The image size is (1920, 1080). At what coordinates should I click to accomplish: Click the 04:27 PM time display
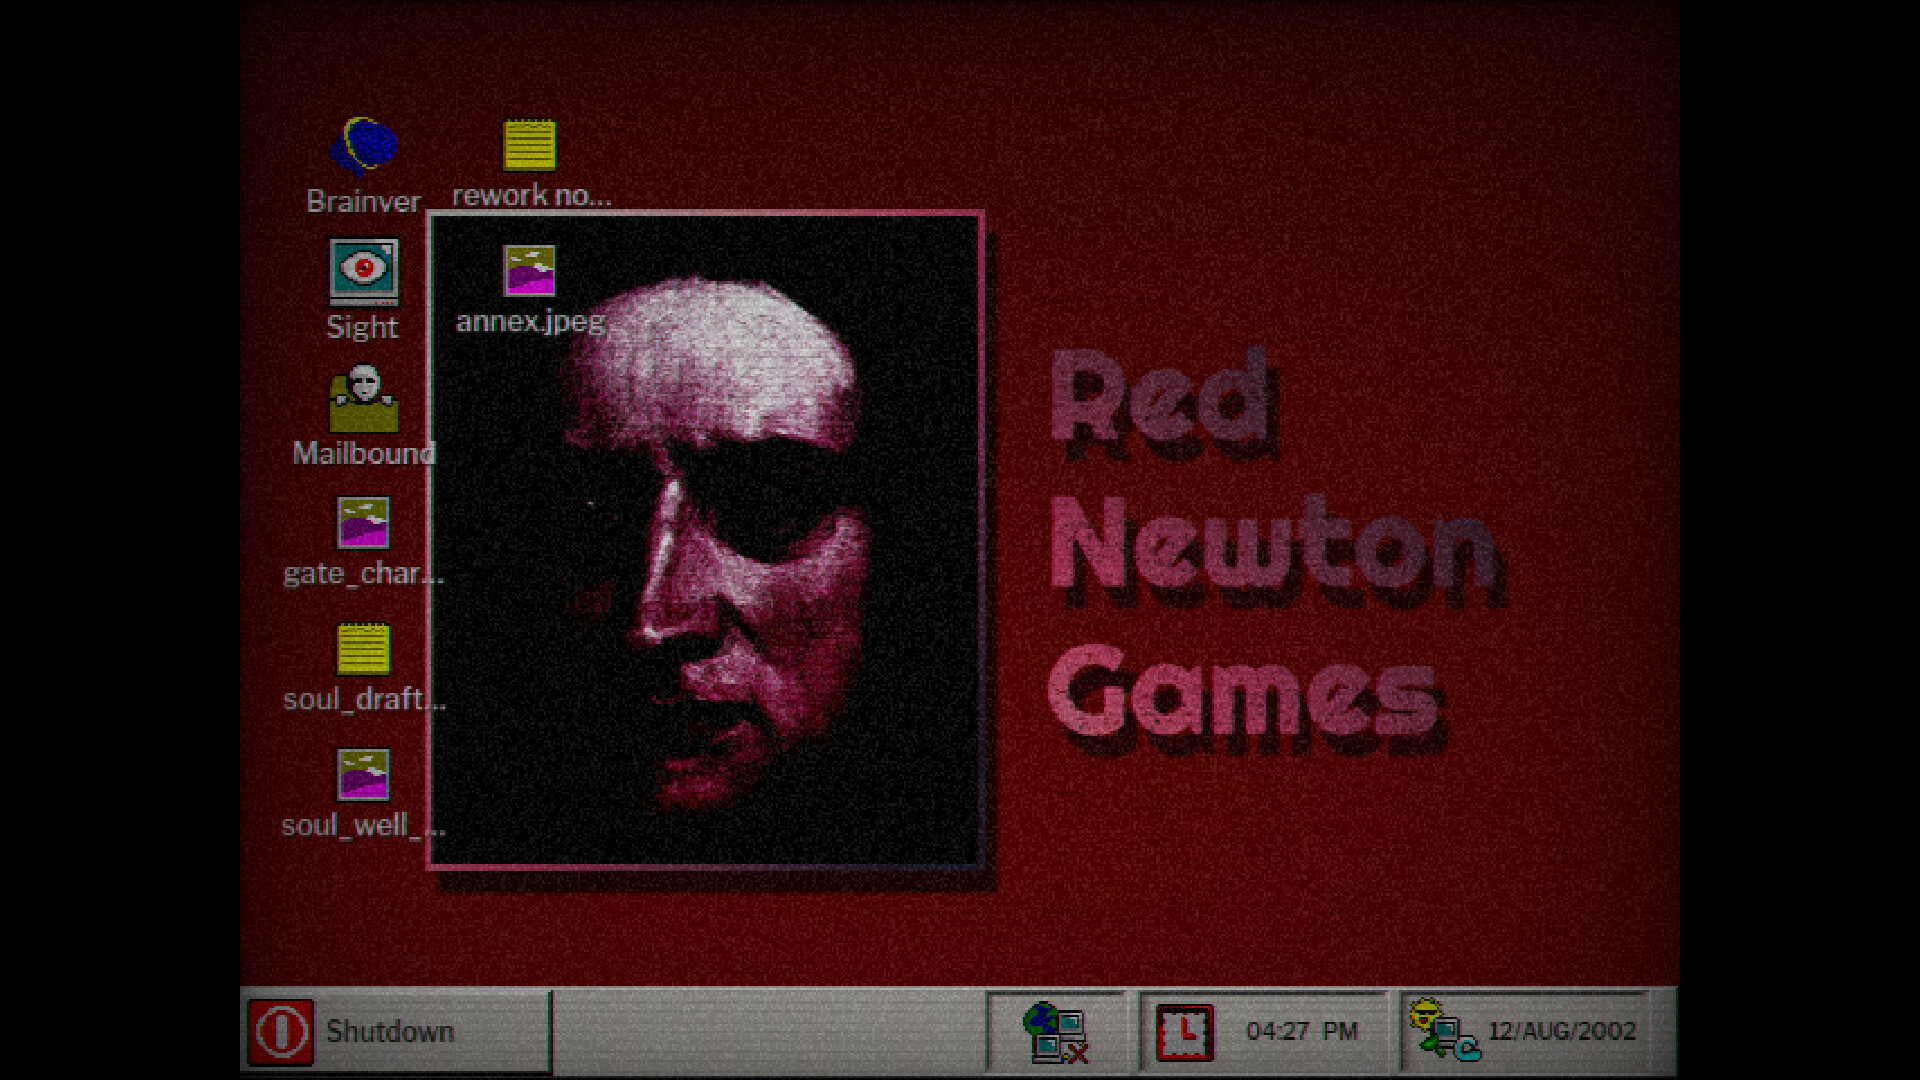pos(1301,1031)
